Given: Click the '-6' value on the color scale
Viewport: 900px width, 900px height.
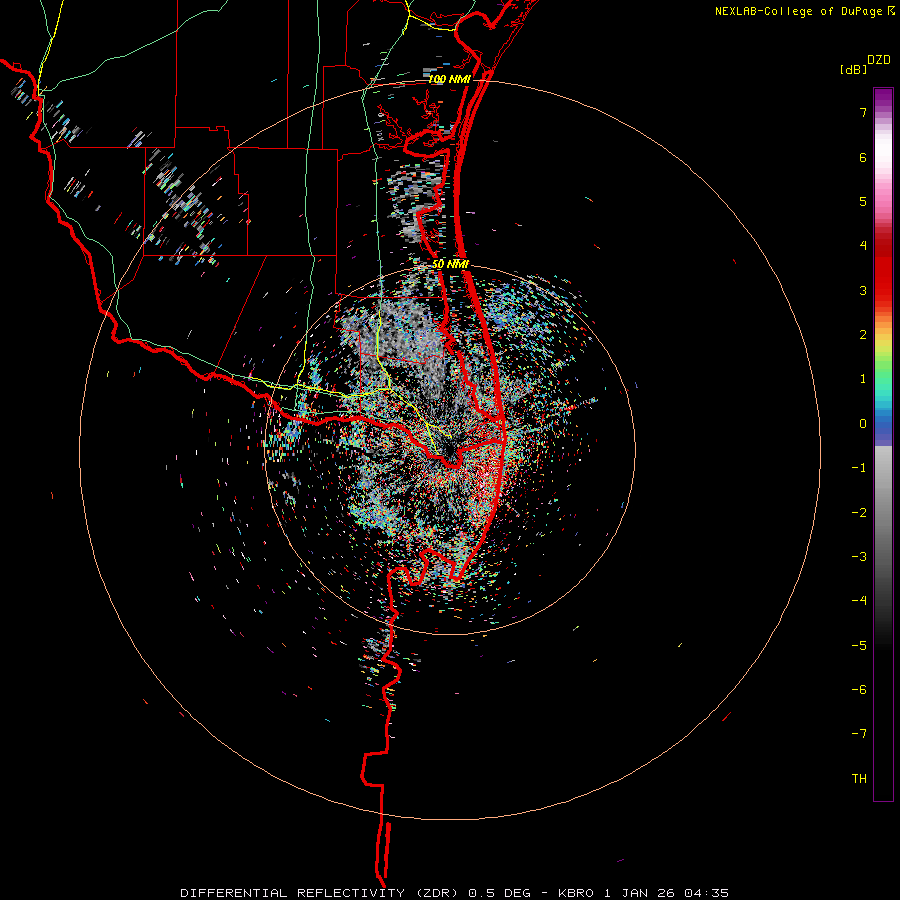Looking at the screenshot, I should click(x=859, y=690).
